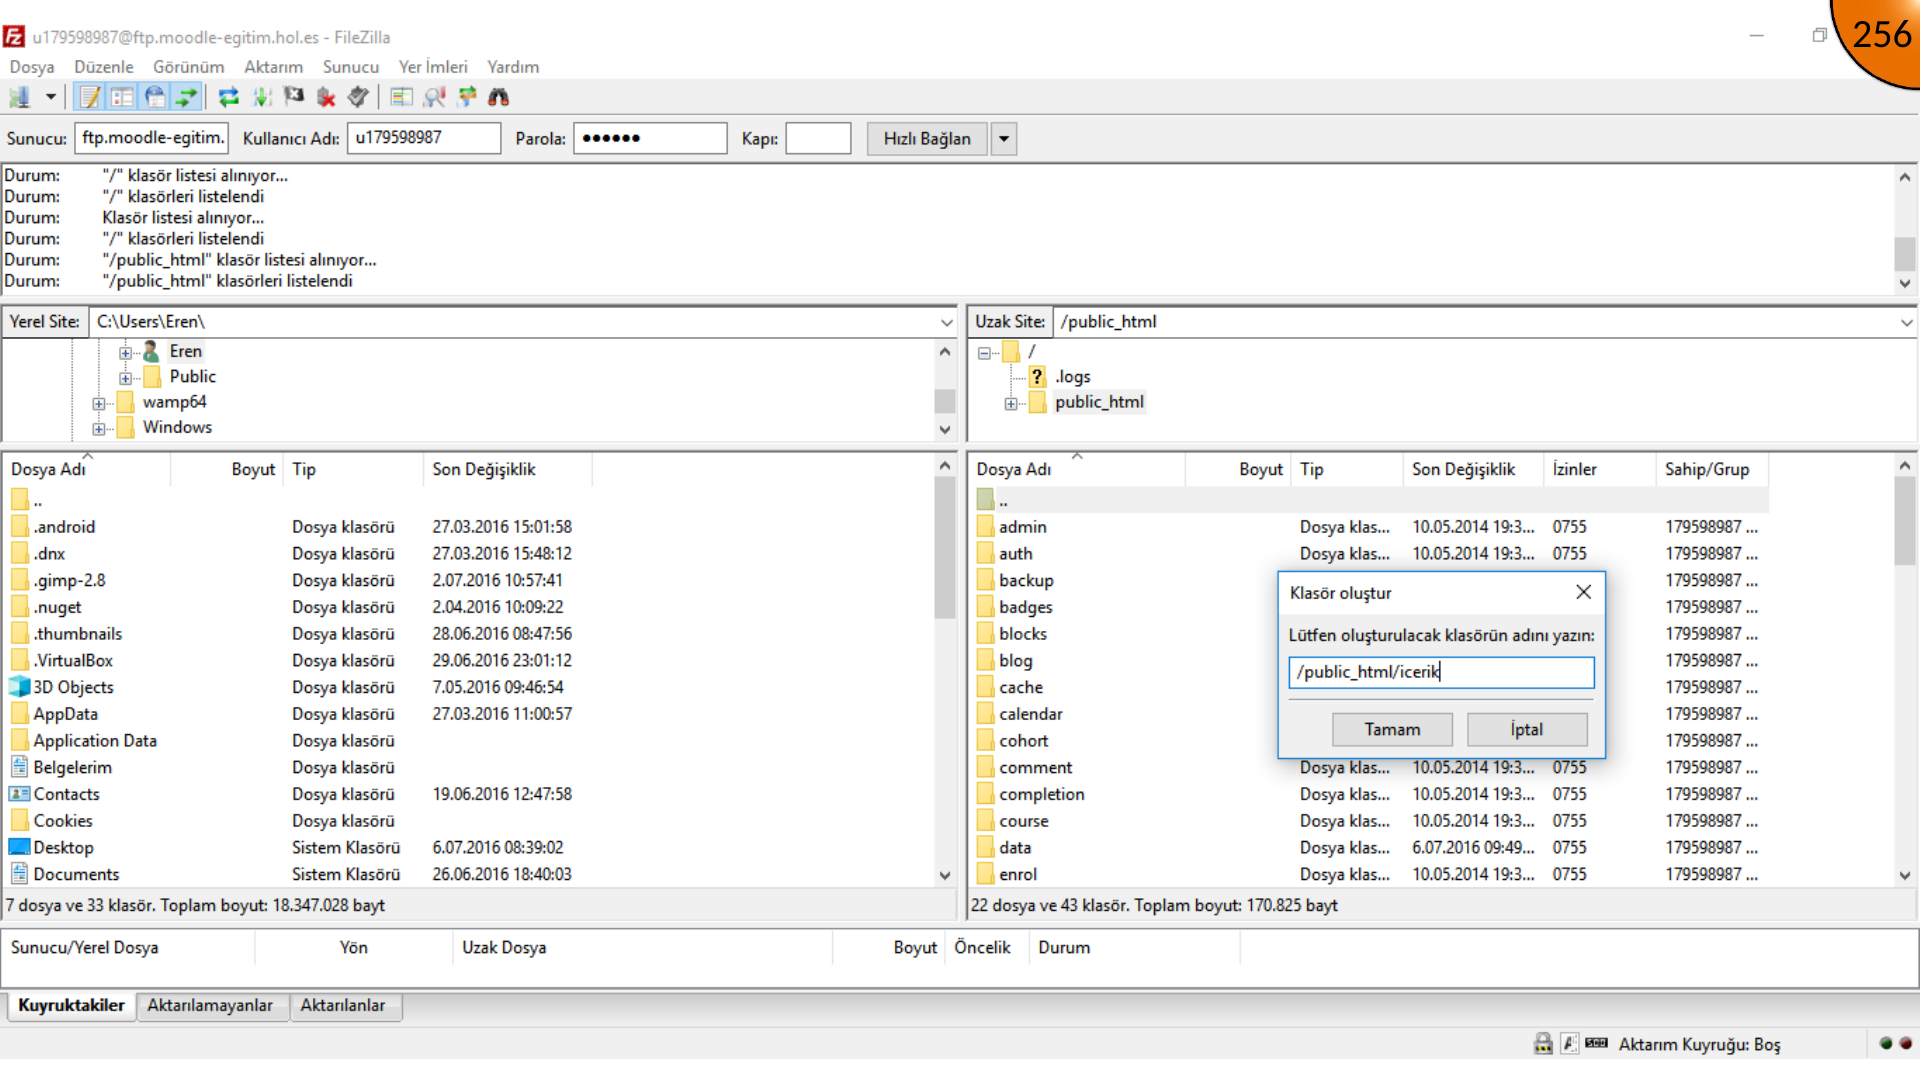The width and height of the screenshot is (1921, 1080).
Task: Open the Görünüm menu
Action: tap(188, 67)
